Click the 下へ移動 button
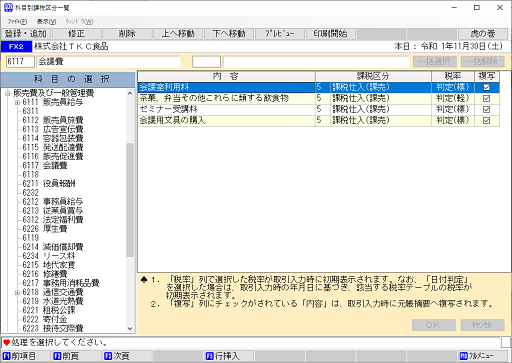The height and width of the screenshot is (363, 512). pyautogui.click(x=229, y=34)
